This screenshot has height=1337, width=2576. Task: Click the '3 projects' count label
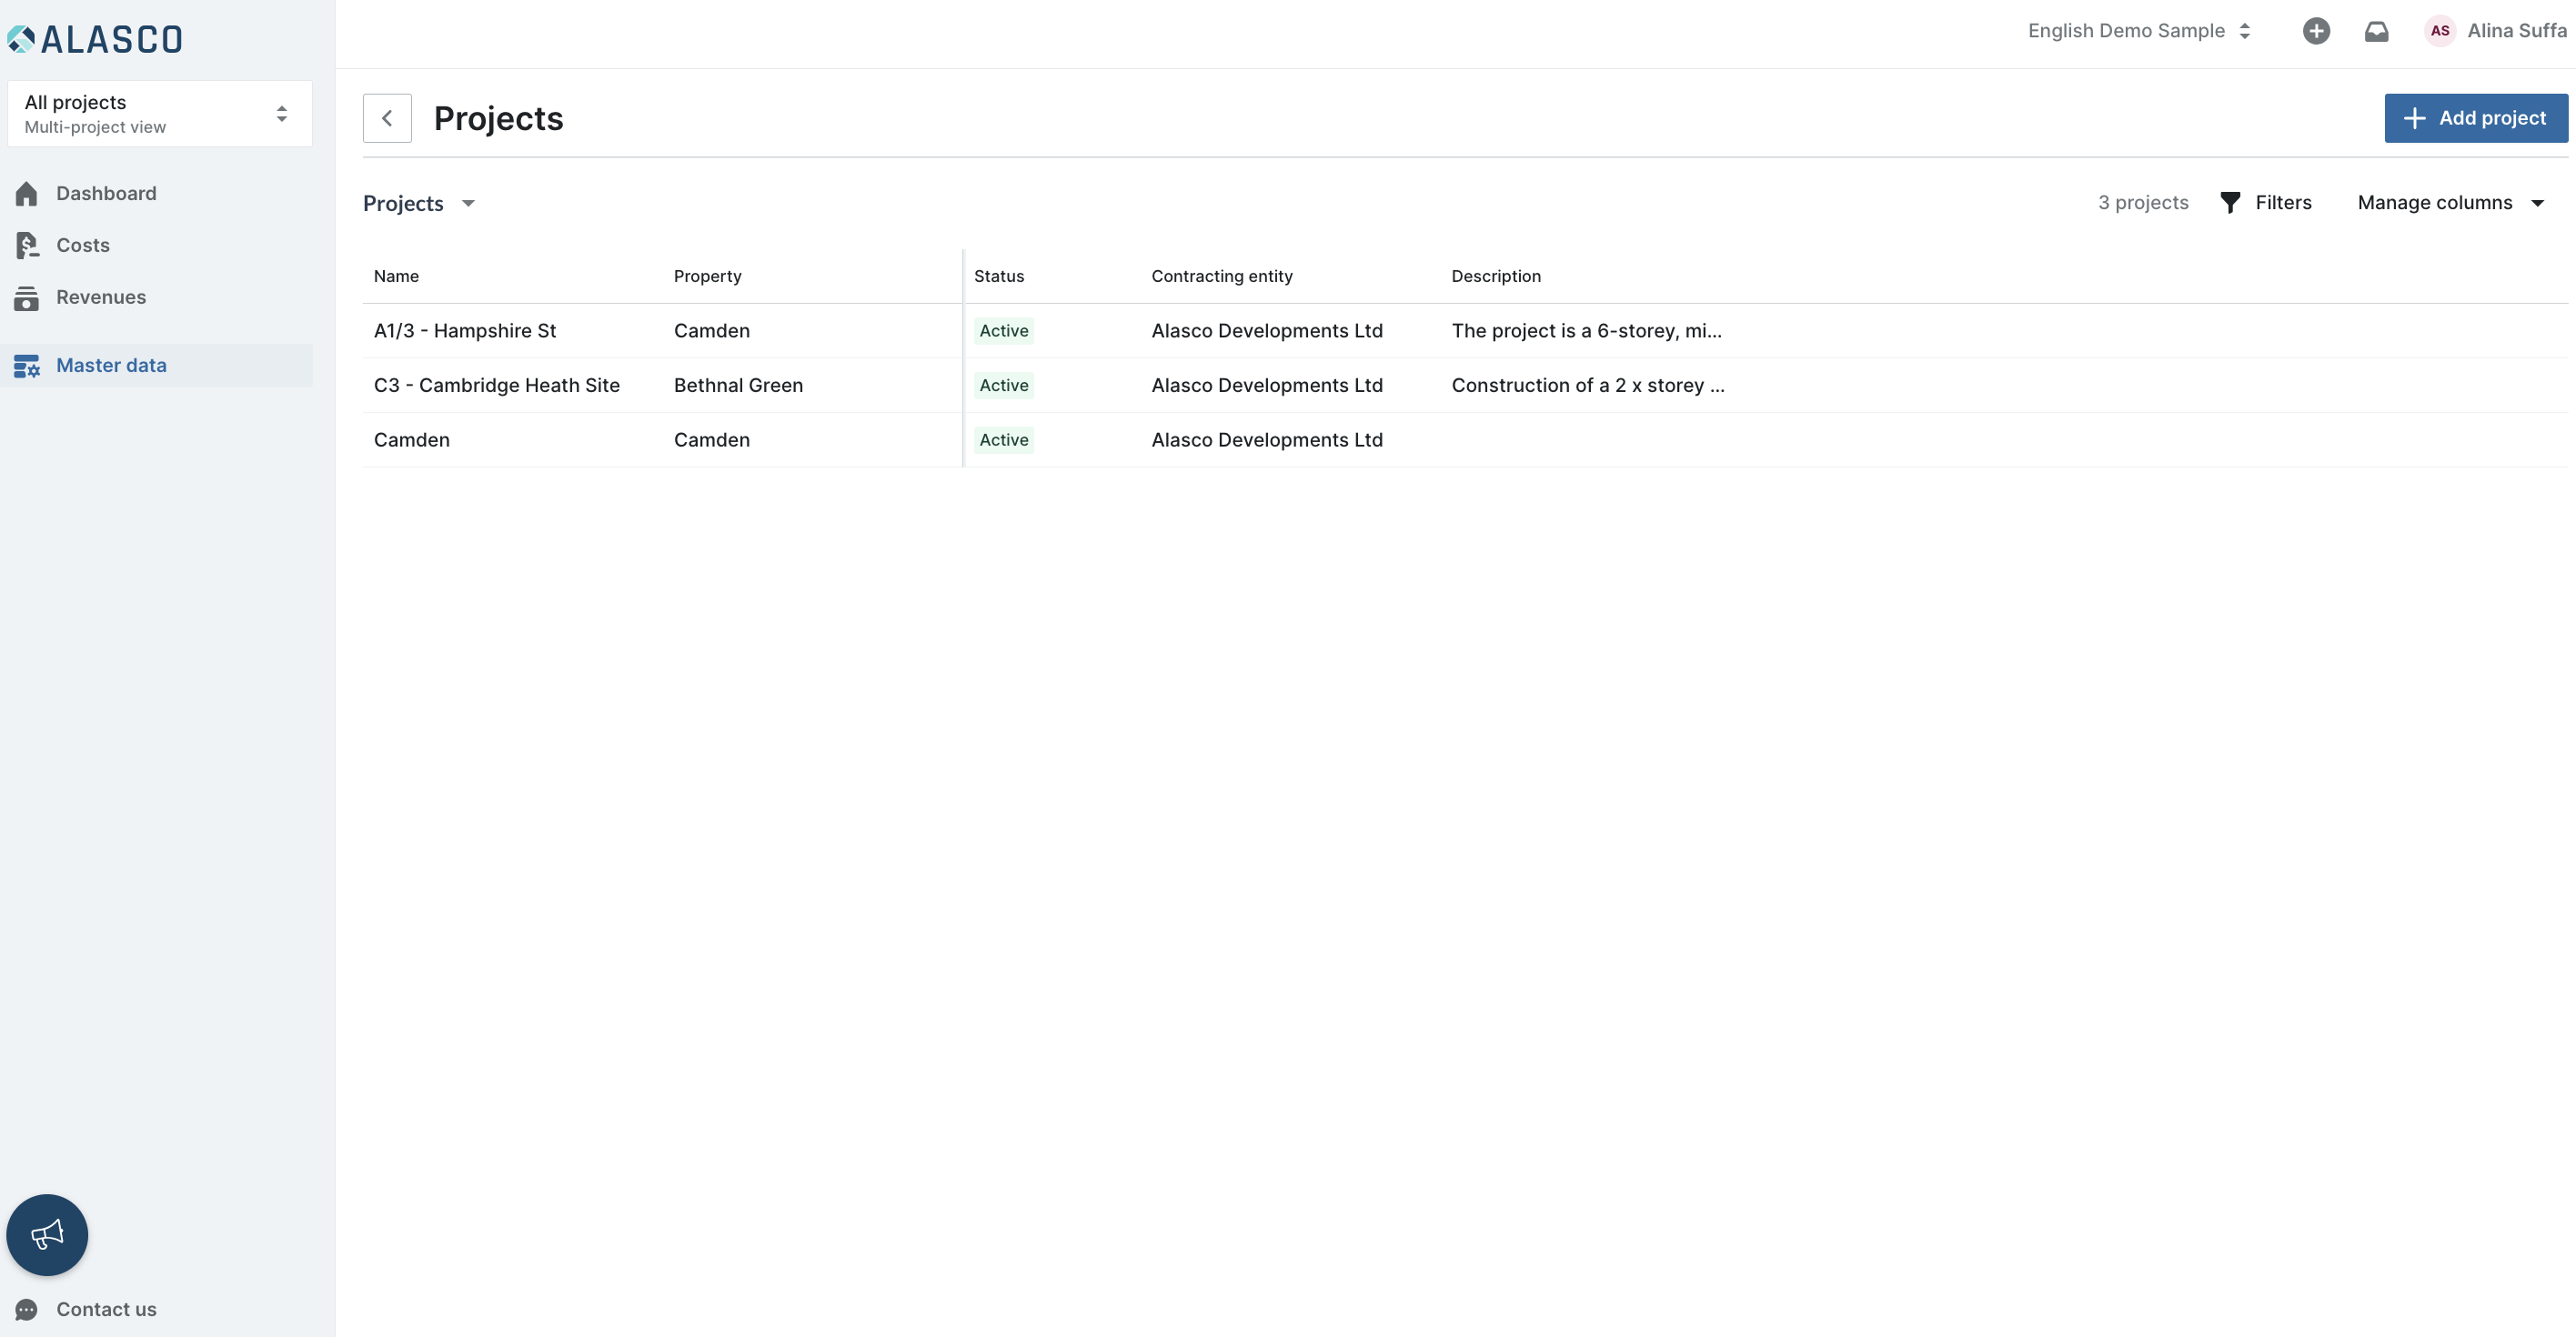[x=2143, y=202]
